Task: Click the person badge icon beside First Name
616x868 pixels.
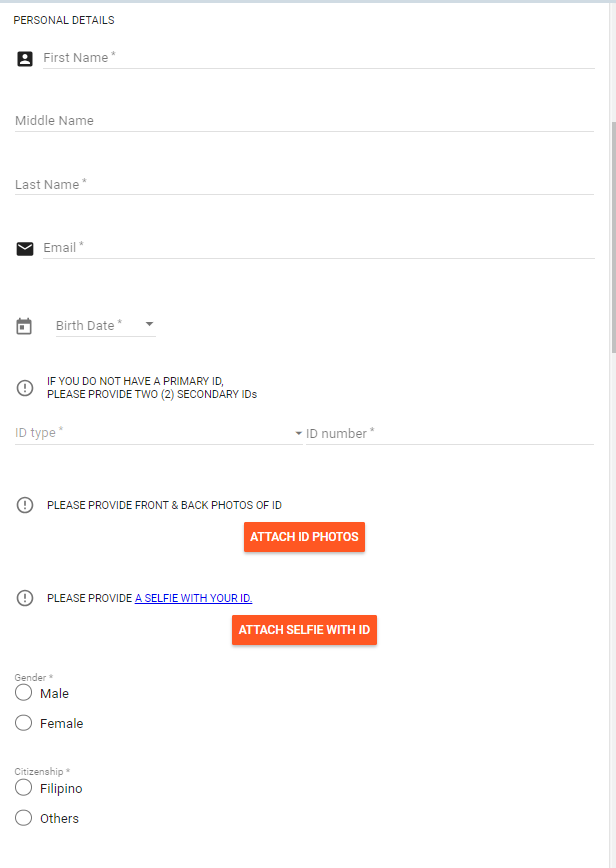Action: (25, 59)
